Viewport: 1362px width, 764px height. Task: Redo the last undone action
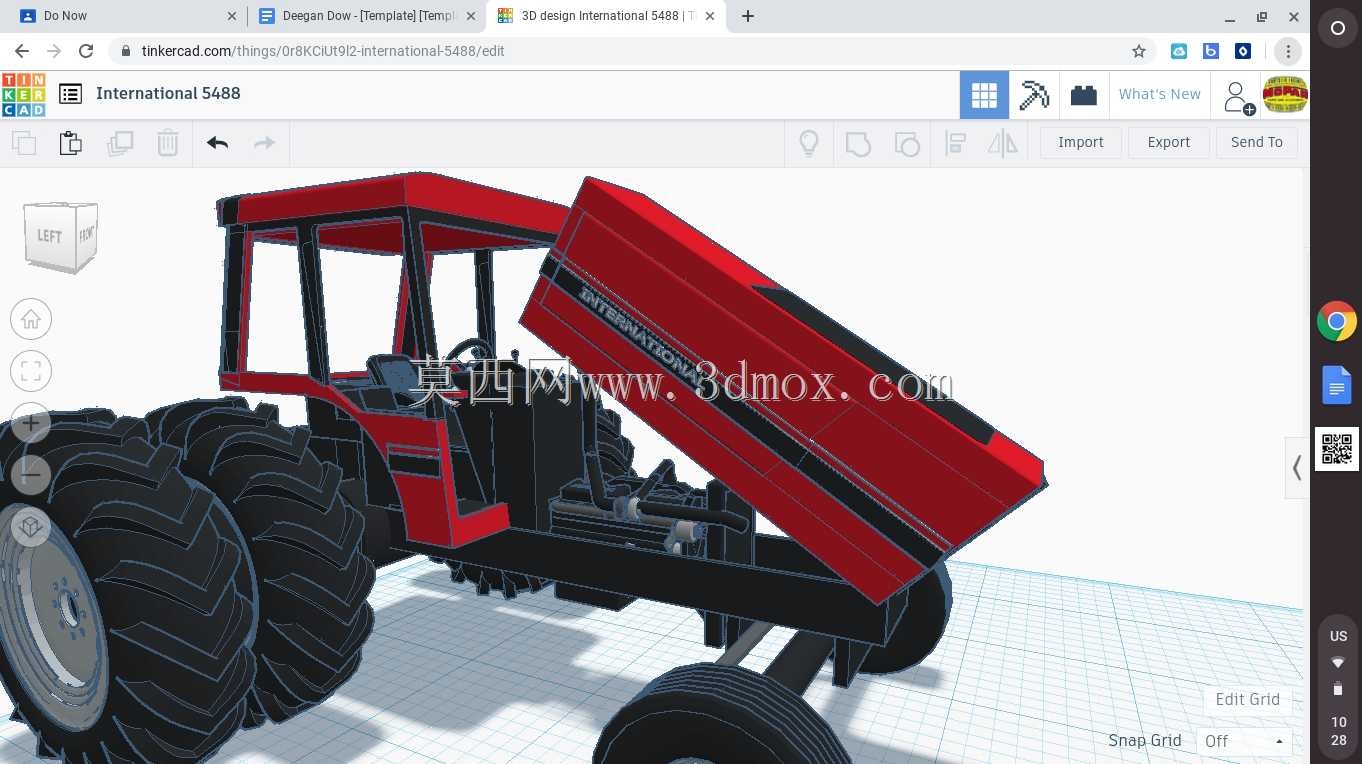pos(264,143)
